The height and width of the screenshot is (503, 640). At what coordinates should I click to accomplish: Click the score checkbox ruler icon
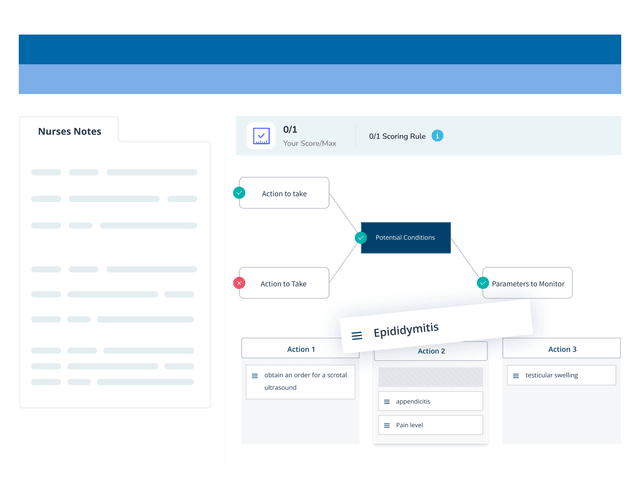pyautogui.click(x=261, y=136)
